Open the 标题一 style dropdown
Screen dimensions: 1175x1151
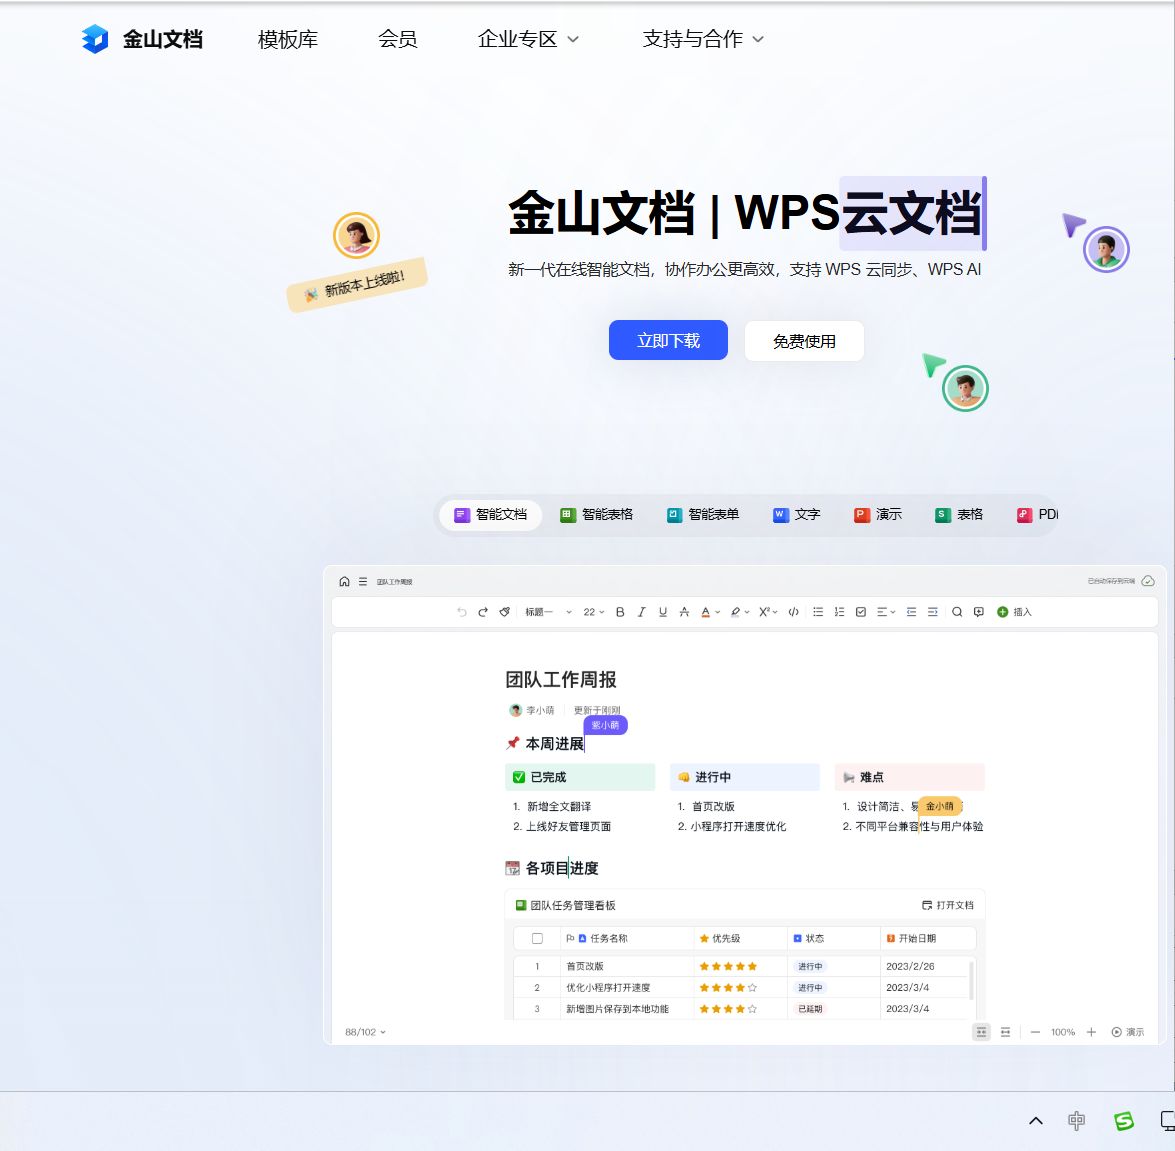point(548,612)
